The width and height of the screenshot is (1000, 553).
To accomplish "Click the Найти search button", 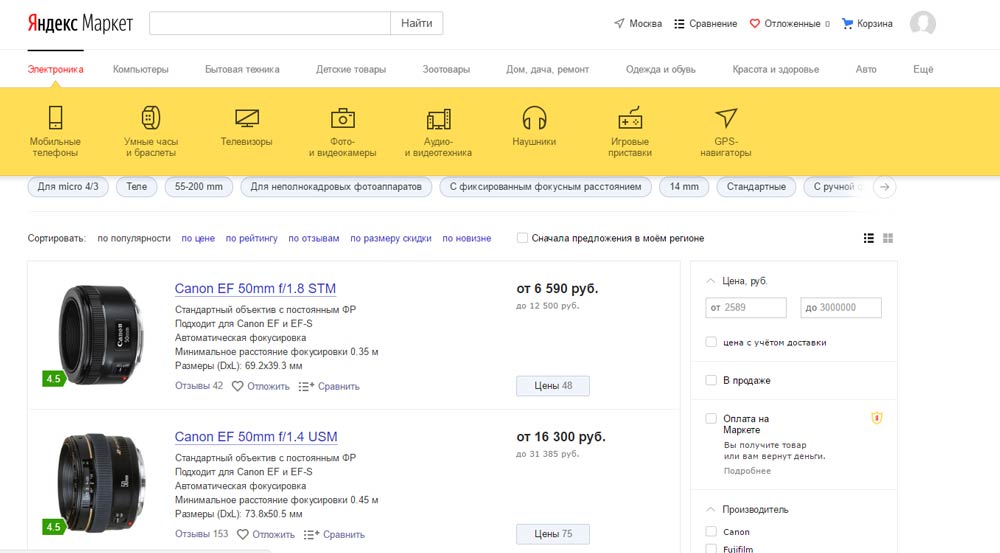I will (x=416, y=23).
